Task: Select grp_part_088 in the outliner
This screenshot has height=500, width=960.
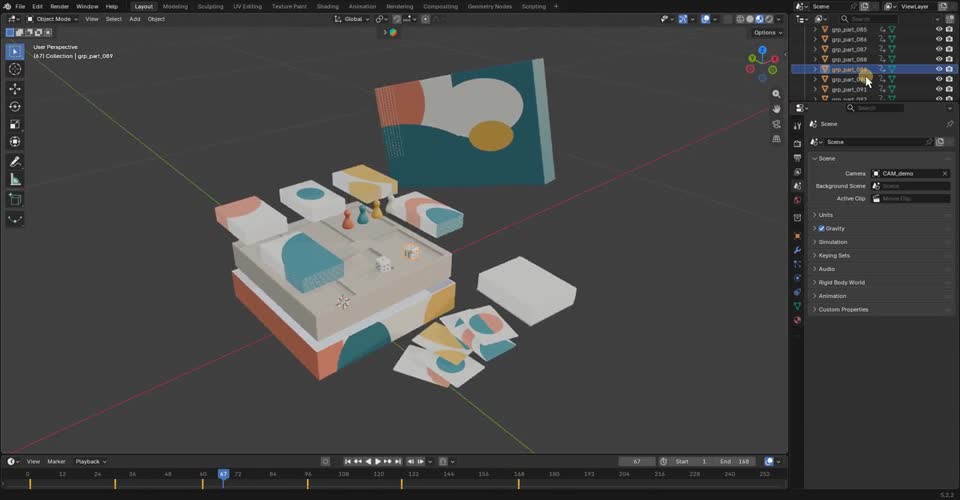Action: [x=849, y=59]
